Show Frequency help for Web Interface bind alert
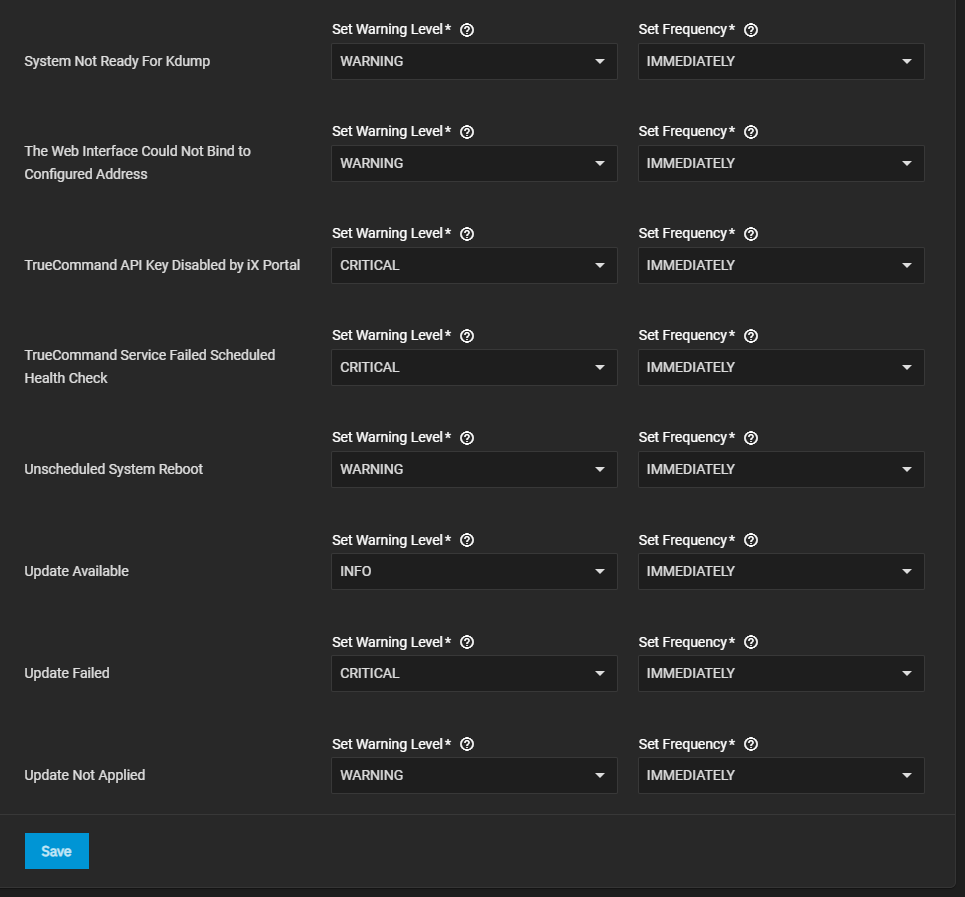This screenshot has width=965, height=897. 751,132
